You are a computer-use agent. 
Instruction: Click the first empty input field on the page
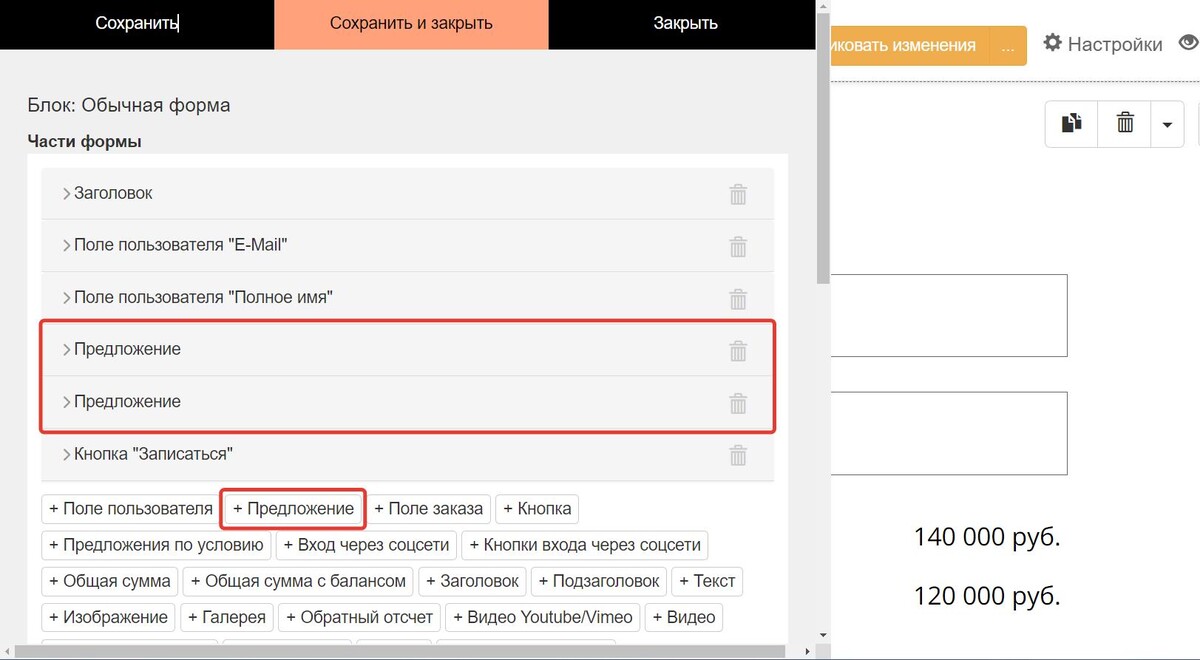click(x=949, y=315)
